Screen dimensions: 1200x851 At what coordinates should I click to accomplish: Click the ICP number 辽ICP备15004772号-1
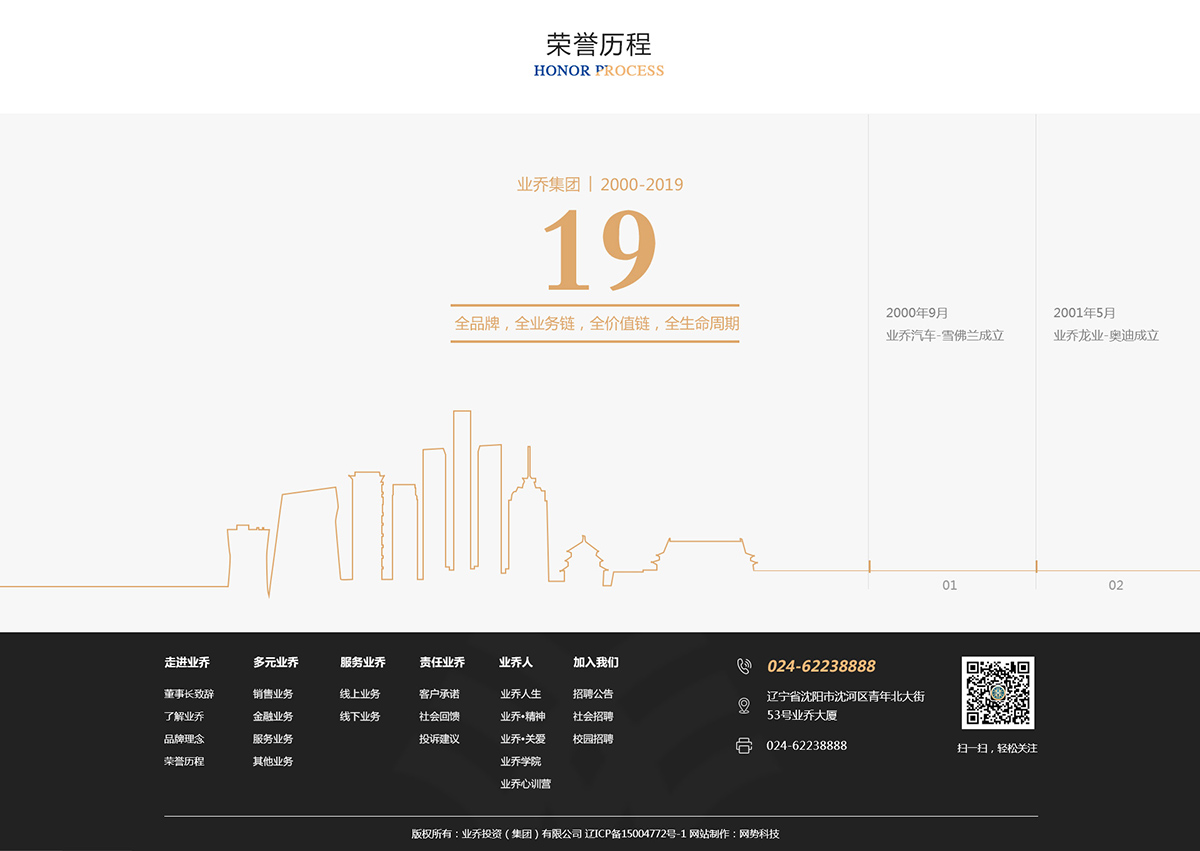635,834
